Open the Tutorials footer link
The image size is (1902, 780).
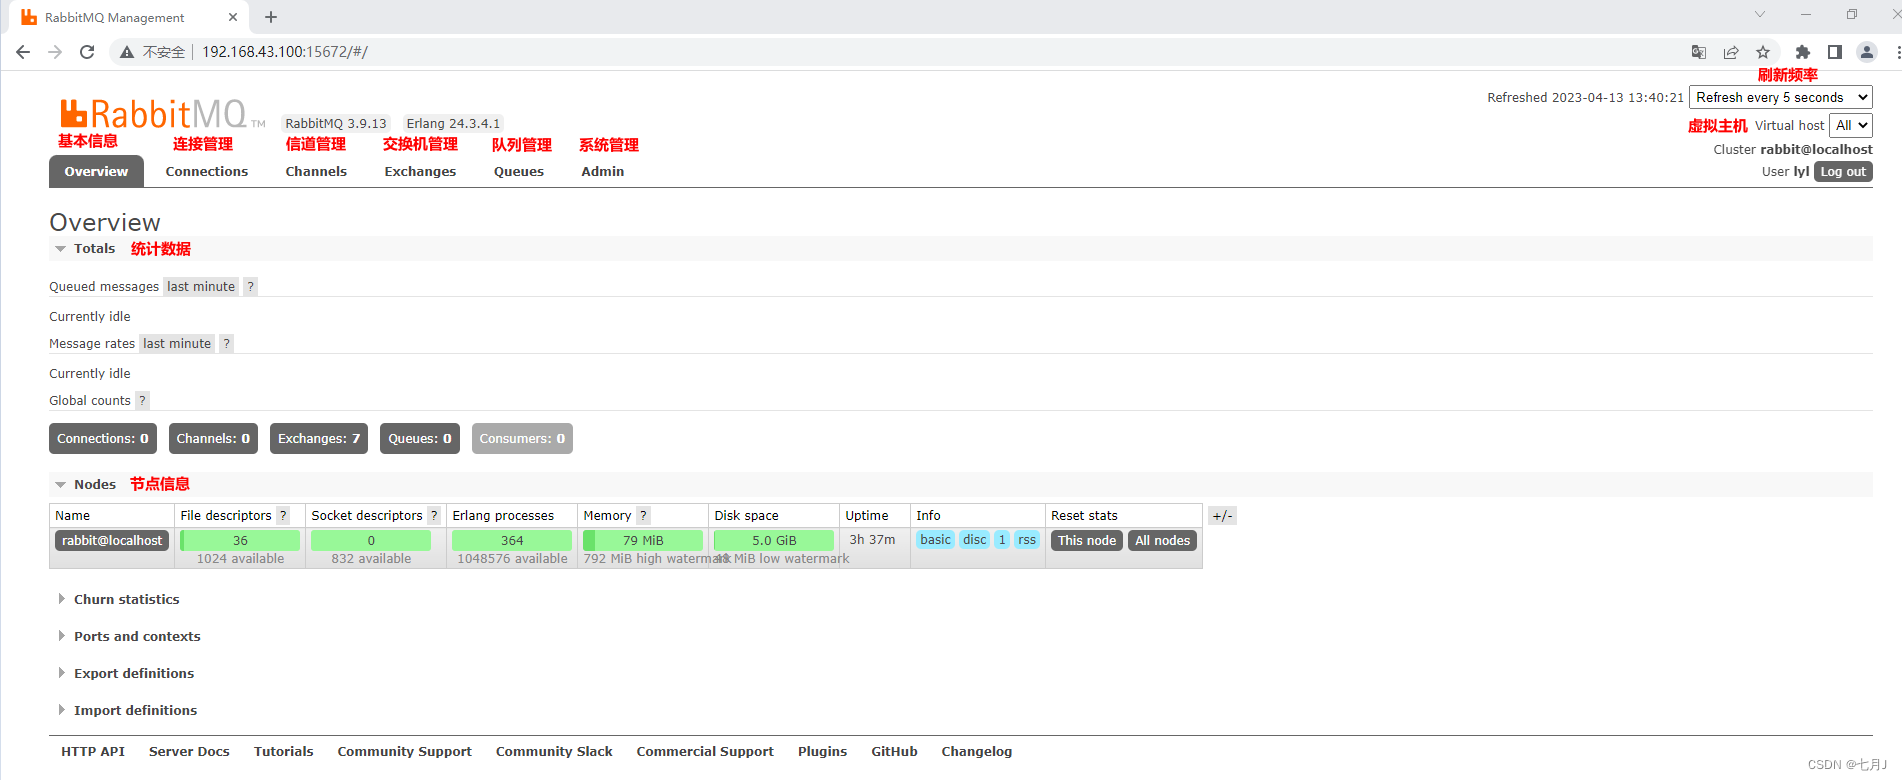(283, 751)
